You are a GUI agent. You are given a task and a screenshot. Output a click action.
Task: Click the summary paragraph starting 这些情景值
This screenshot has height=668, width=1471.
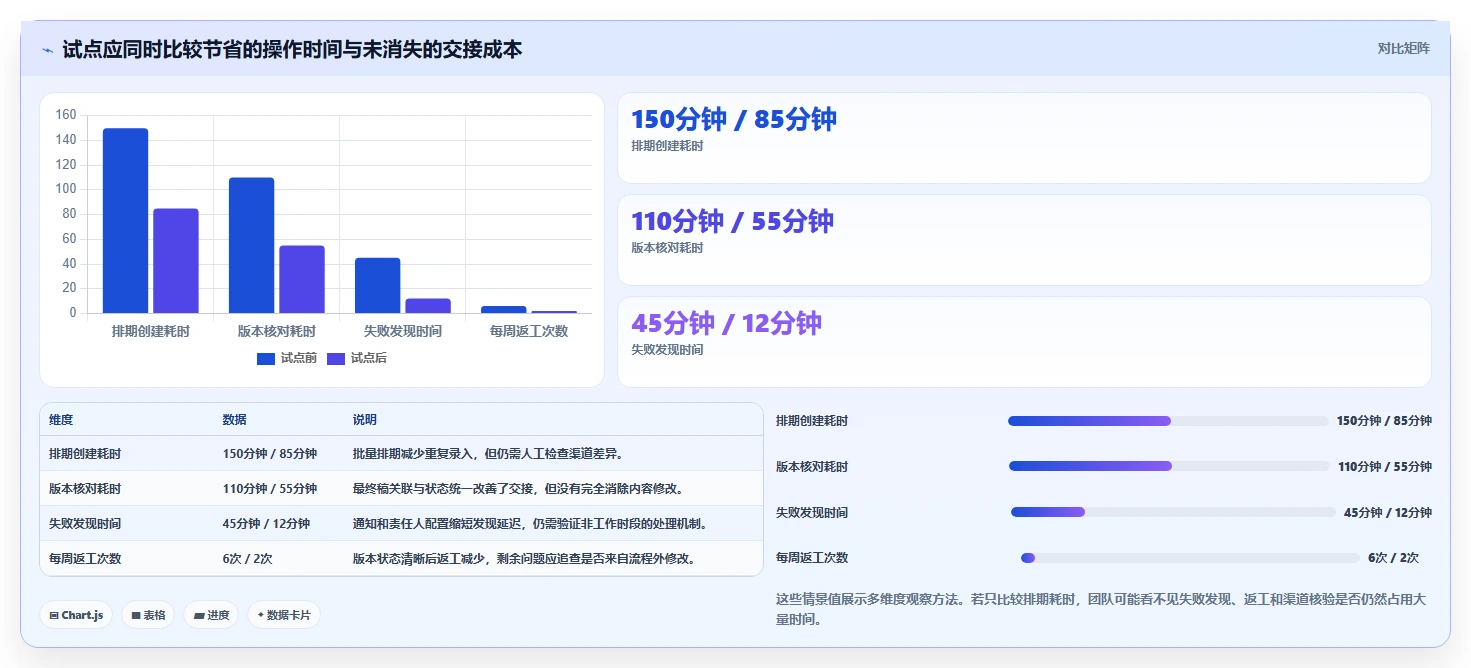click(1103, 609)
